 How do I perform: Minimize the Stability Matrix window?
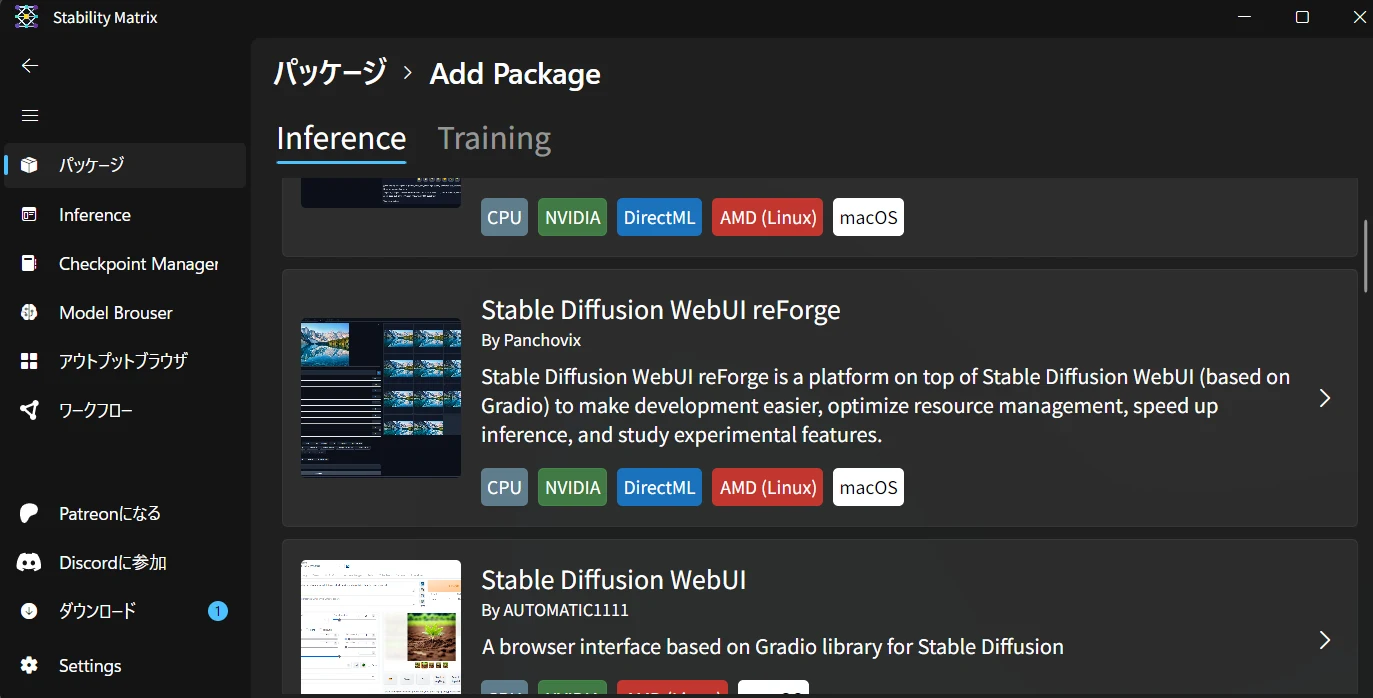point(1244,17)
